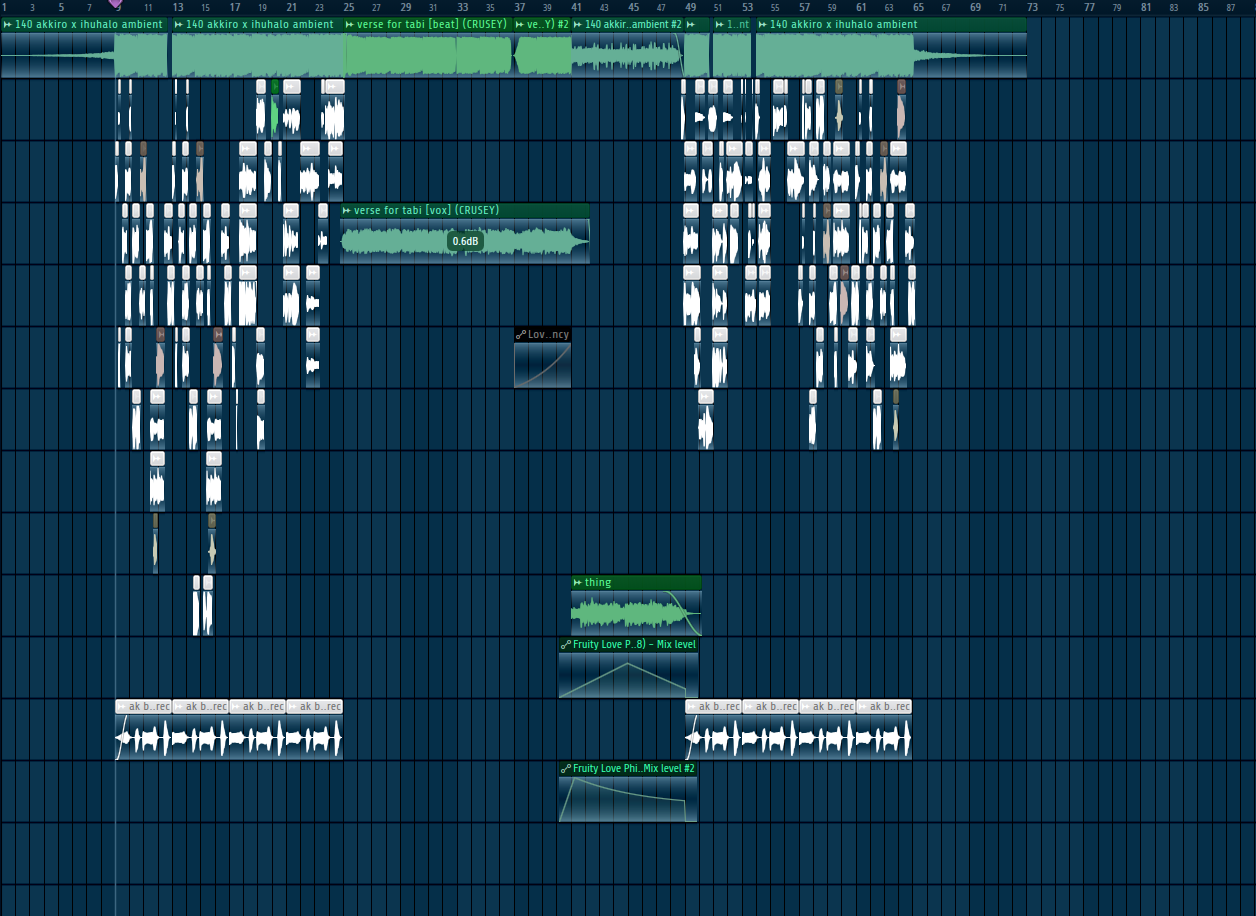Viewport: 1256px width, 916px height.
Task: Jump to bar 21 on the timeline ruler
Action: [x=292, y=7]
